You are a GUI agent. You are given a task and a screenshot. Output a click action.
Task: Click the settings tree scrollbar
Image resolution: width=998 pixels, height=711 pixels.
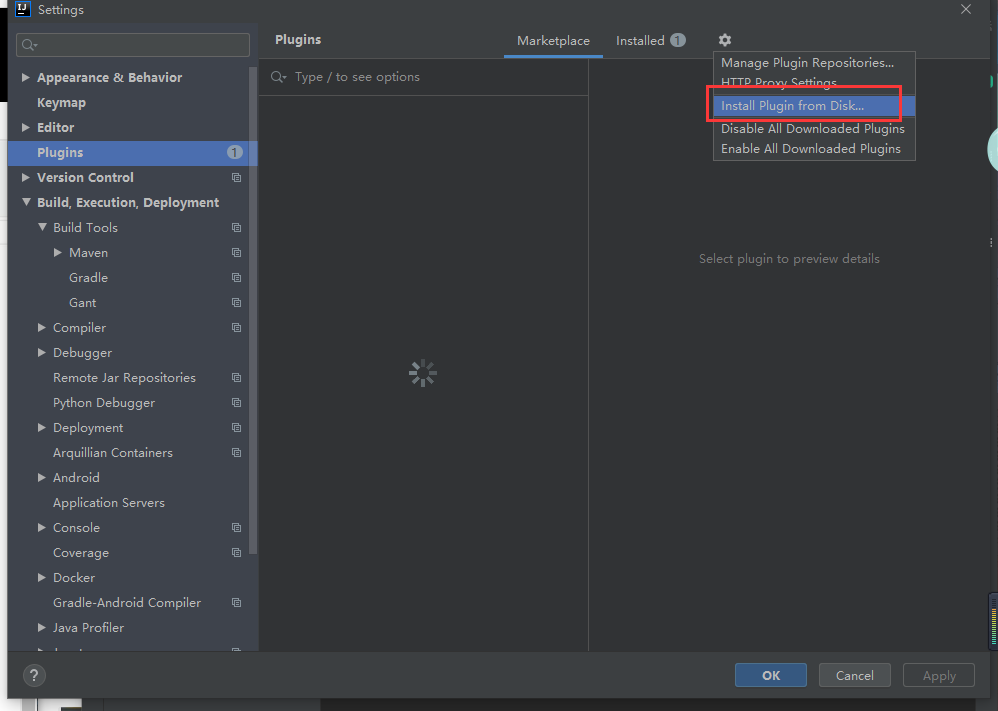(253, 311)
